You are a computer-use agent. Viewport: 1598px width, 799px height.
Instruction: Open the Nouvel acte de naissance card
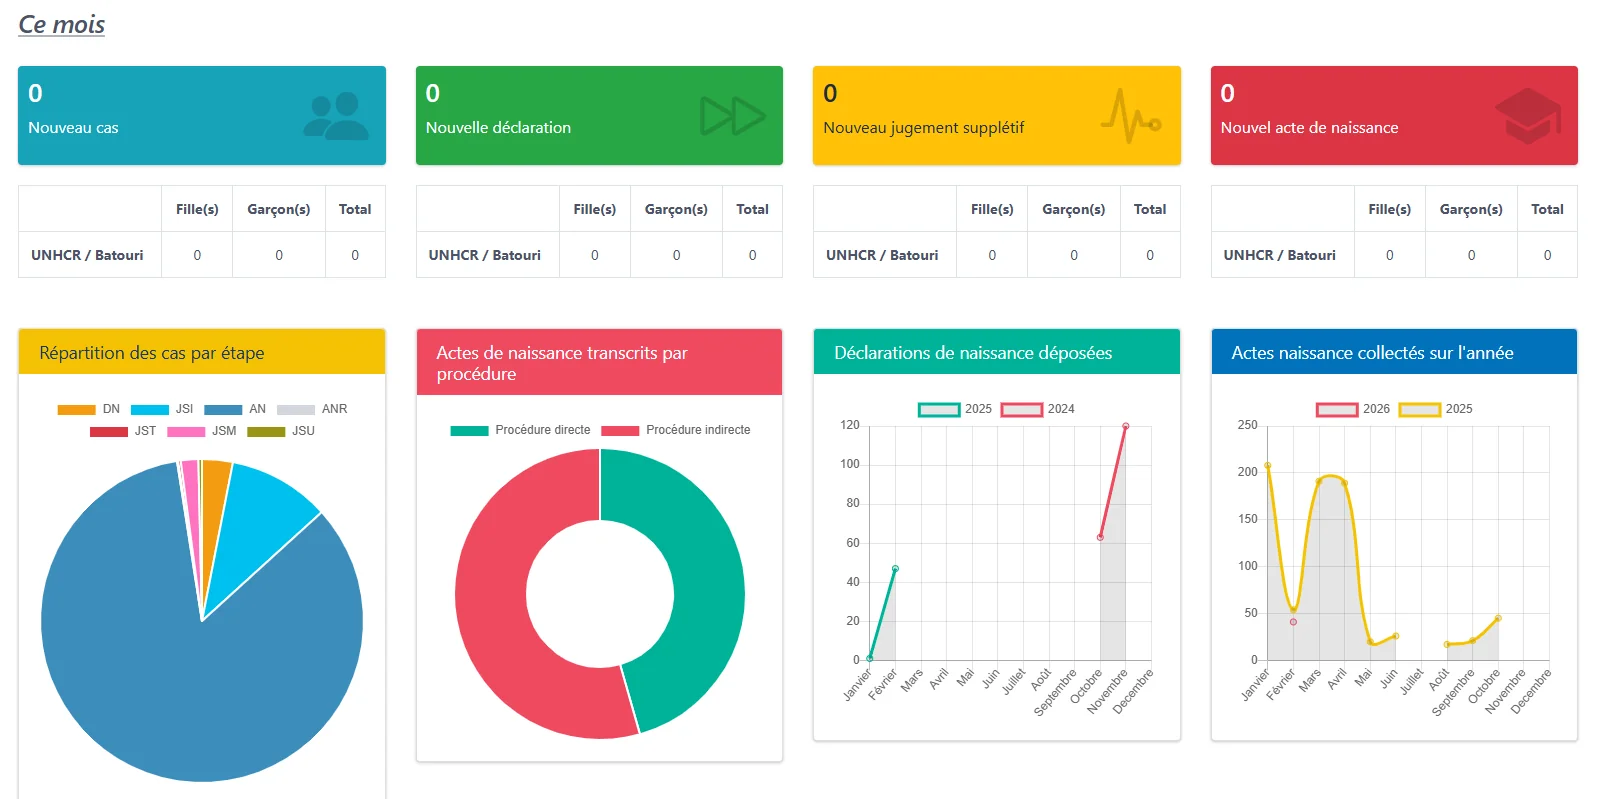click(1394, 116)
